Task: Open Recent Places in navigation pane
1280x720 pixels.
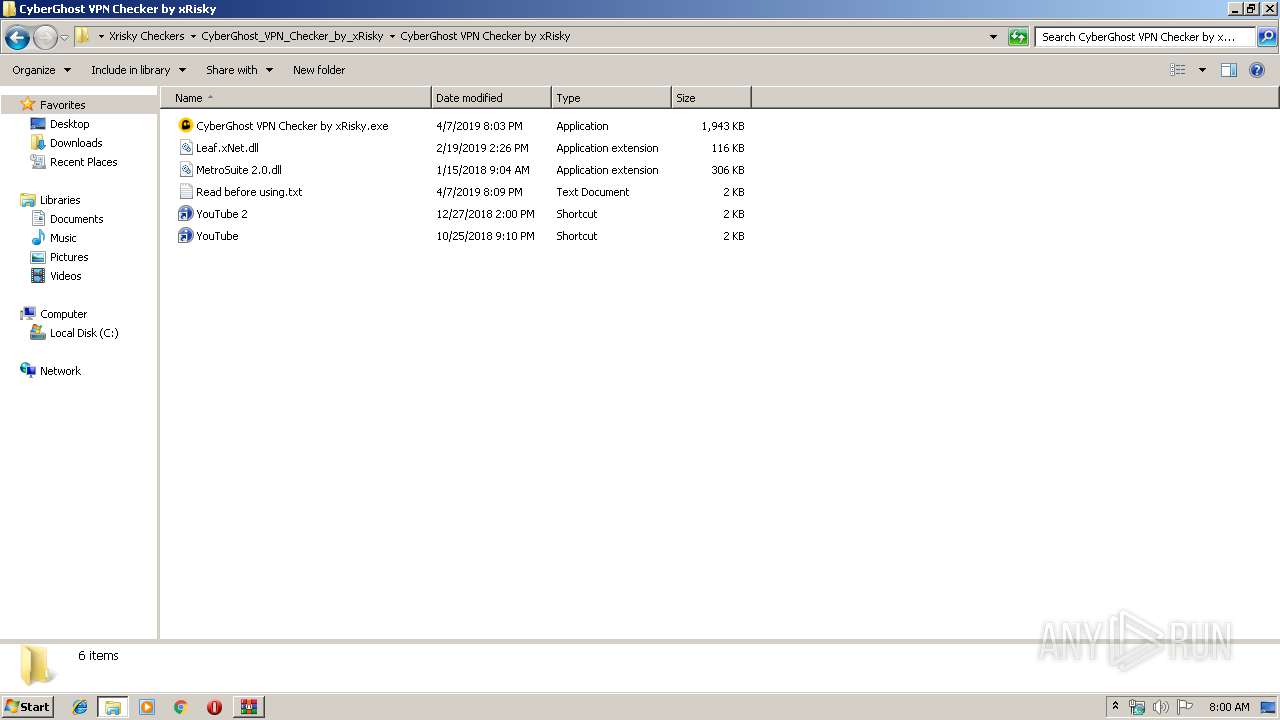Action: coord(83,162)
